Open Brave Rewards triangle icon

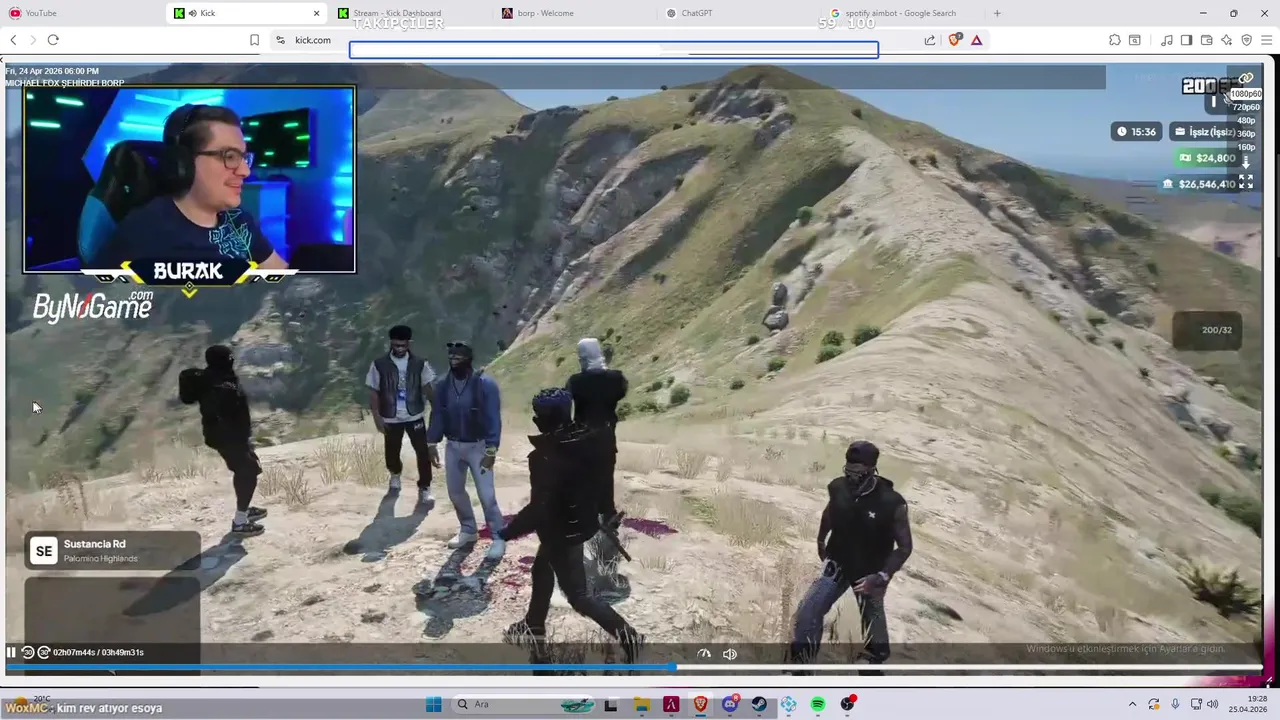coord(976,40)
